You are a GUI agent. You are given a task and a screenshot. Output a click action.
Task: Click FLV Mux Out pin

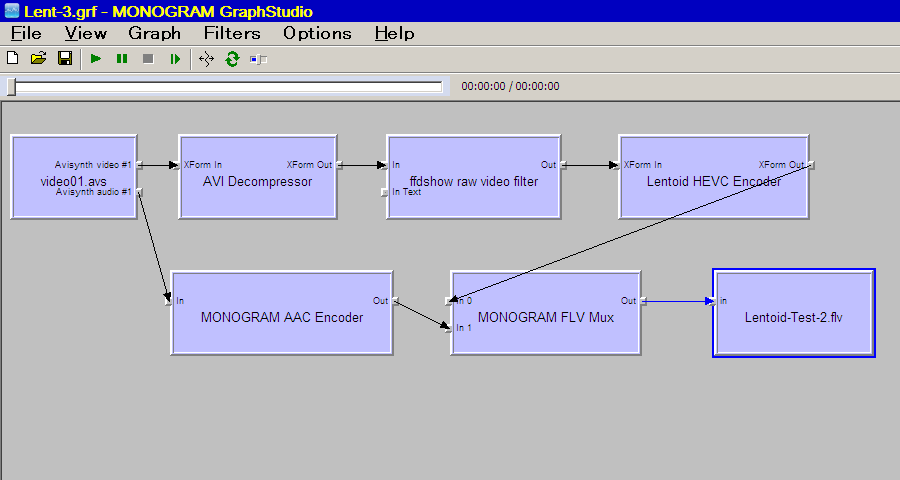pos(643,301)
